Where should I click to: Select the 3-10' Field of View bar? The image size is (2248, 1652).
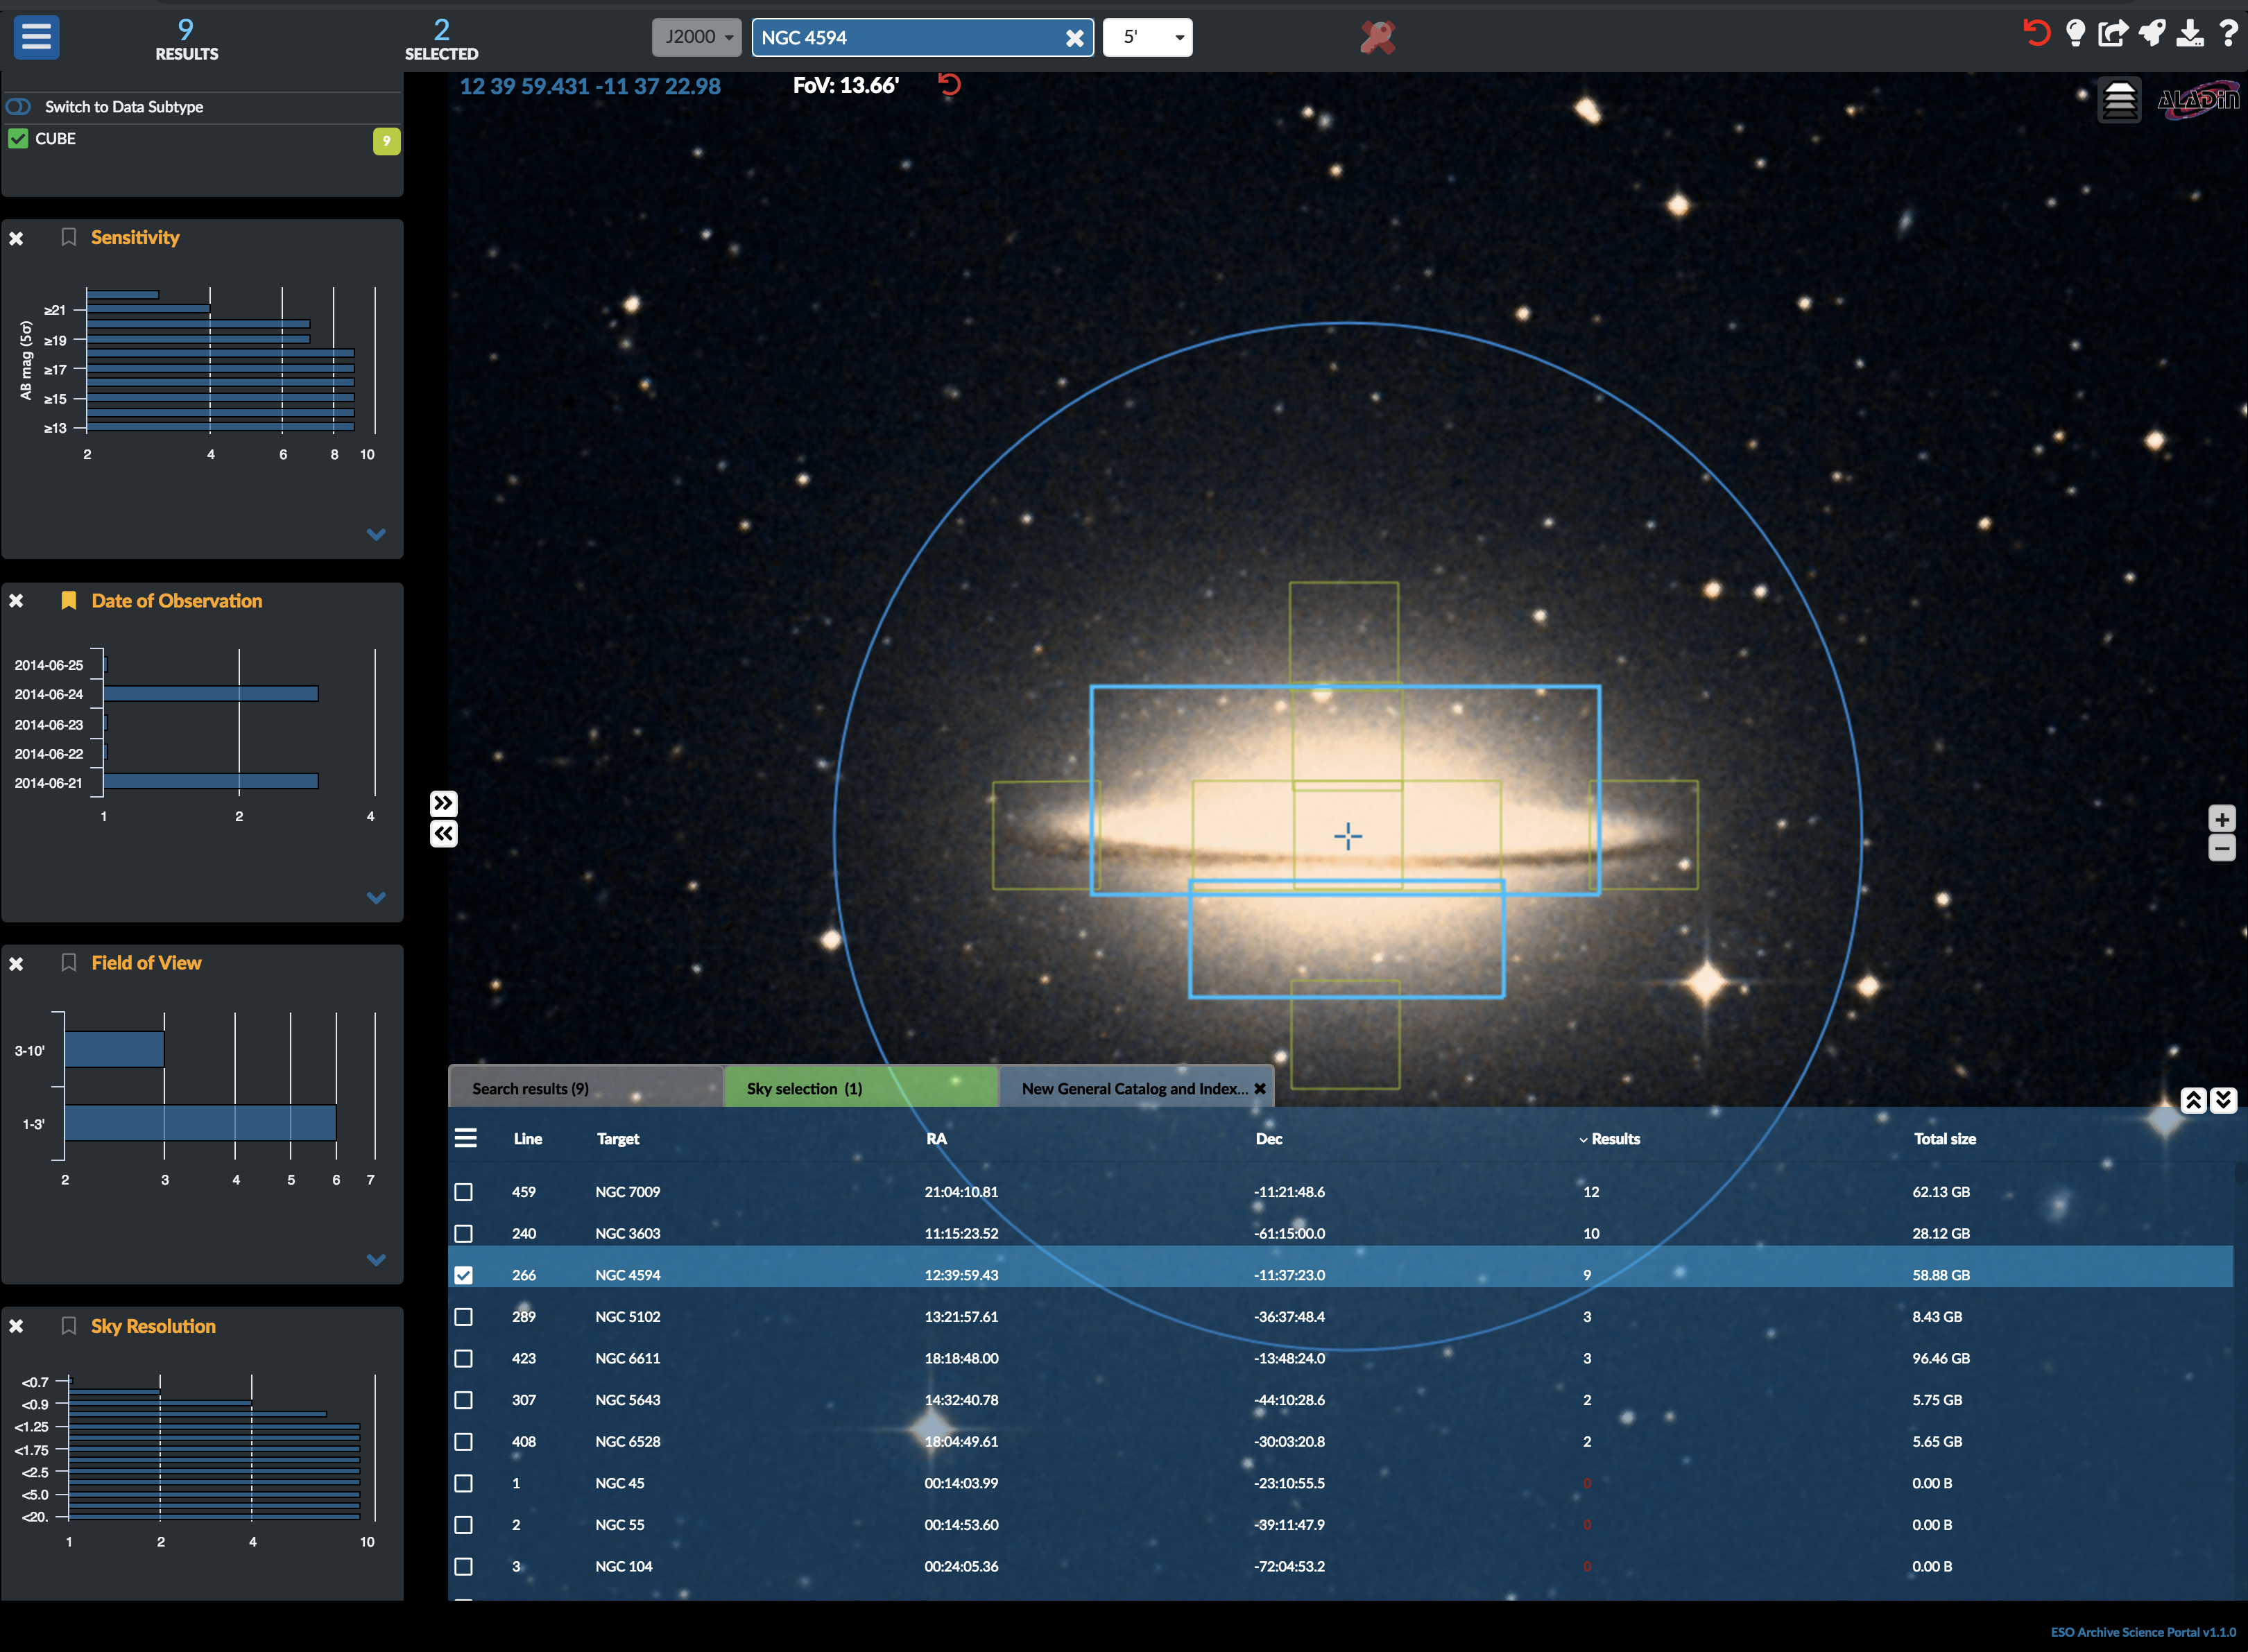click(114, 1049)
